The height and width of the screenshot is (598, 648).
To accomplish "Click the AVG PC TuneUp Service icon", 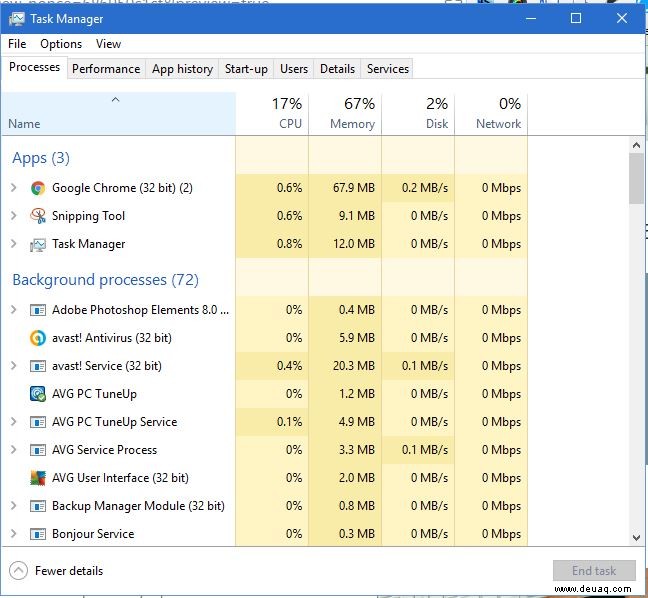I will pyautogui.click(x=38, y=422).
